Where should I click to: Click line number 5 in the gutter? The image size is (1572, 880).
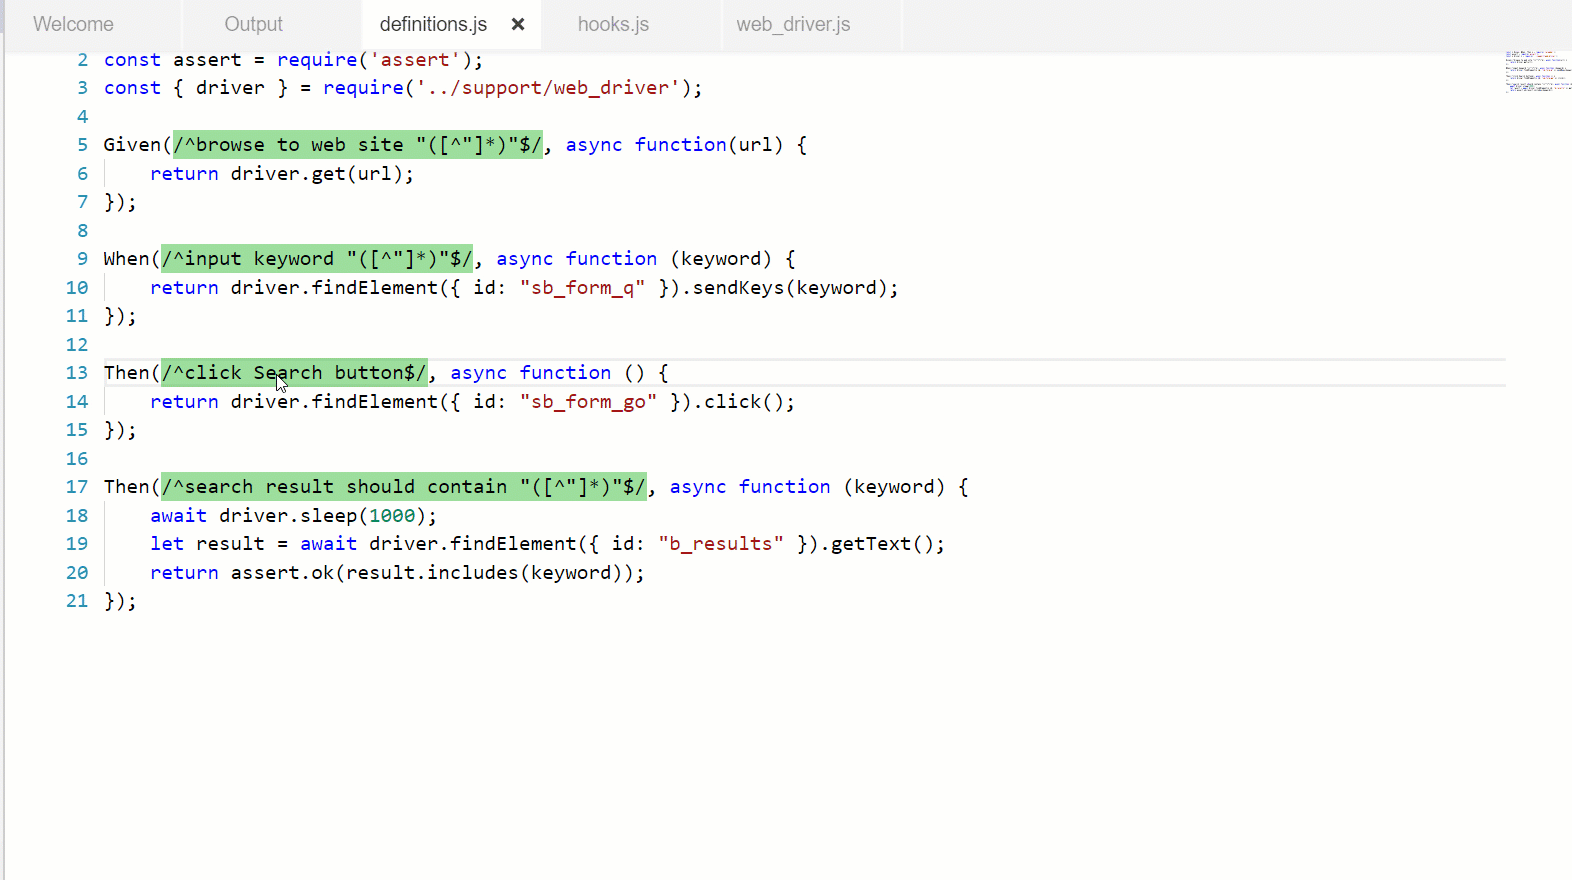tap(82, 145)
